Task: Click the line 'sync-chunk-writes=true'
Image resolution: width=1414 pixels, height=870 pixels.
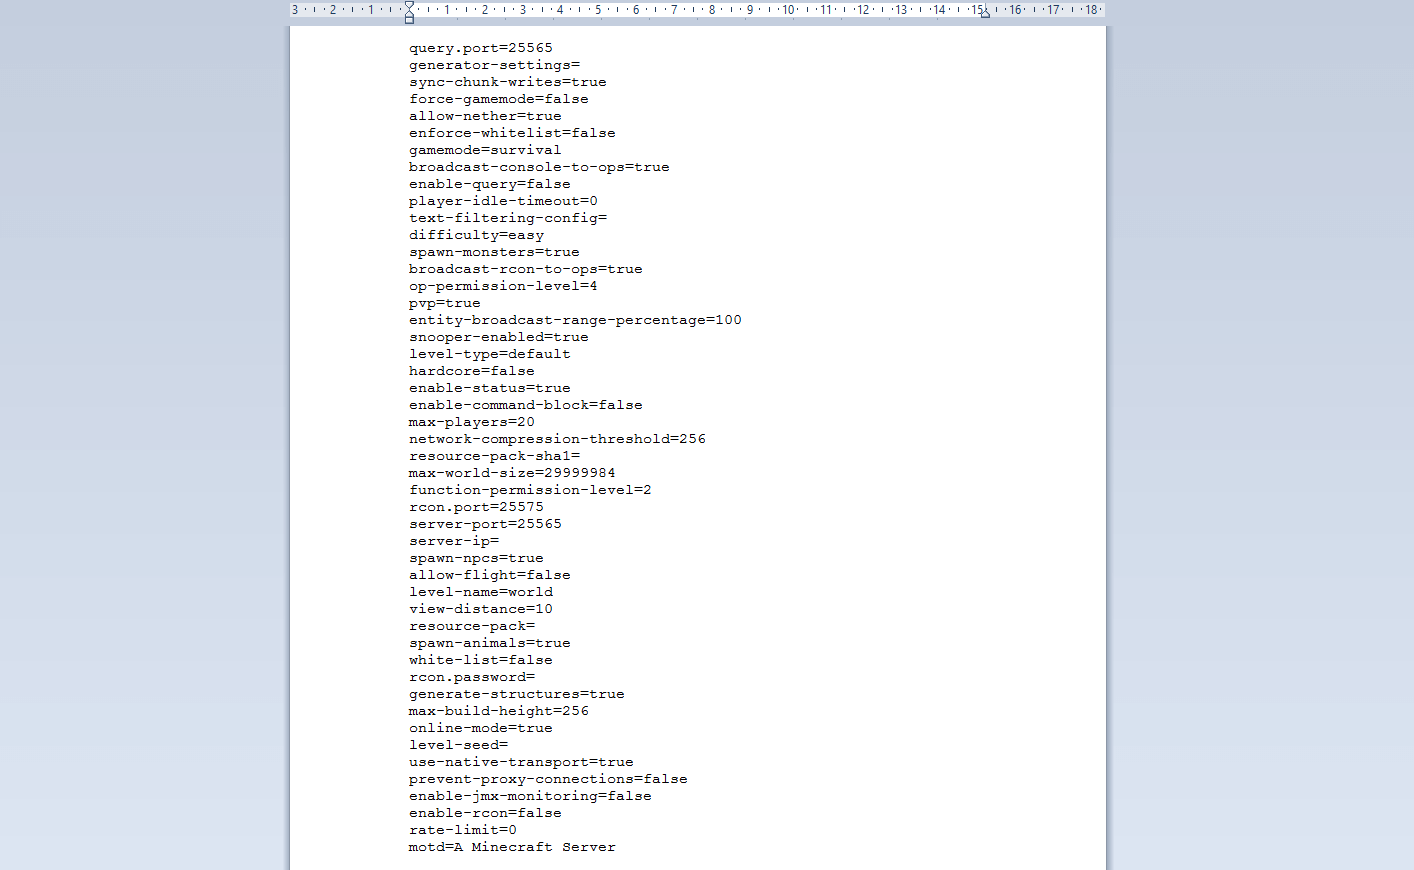Action: 508,82
